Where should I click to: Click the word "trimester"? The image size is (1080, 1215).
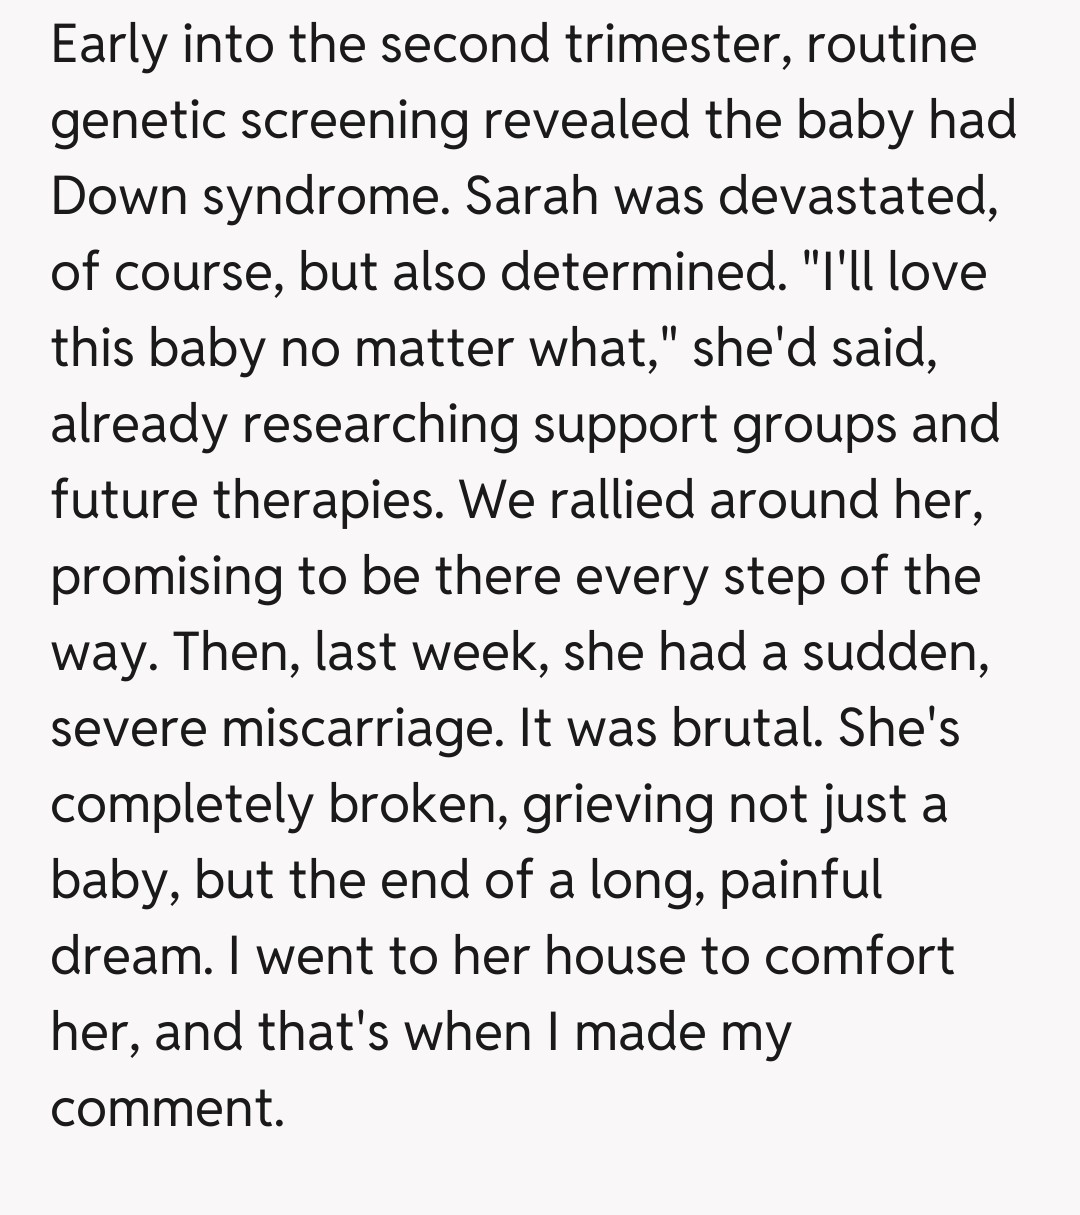[x=683, y=46]
